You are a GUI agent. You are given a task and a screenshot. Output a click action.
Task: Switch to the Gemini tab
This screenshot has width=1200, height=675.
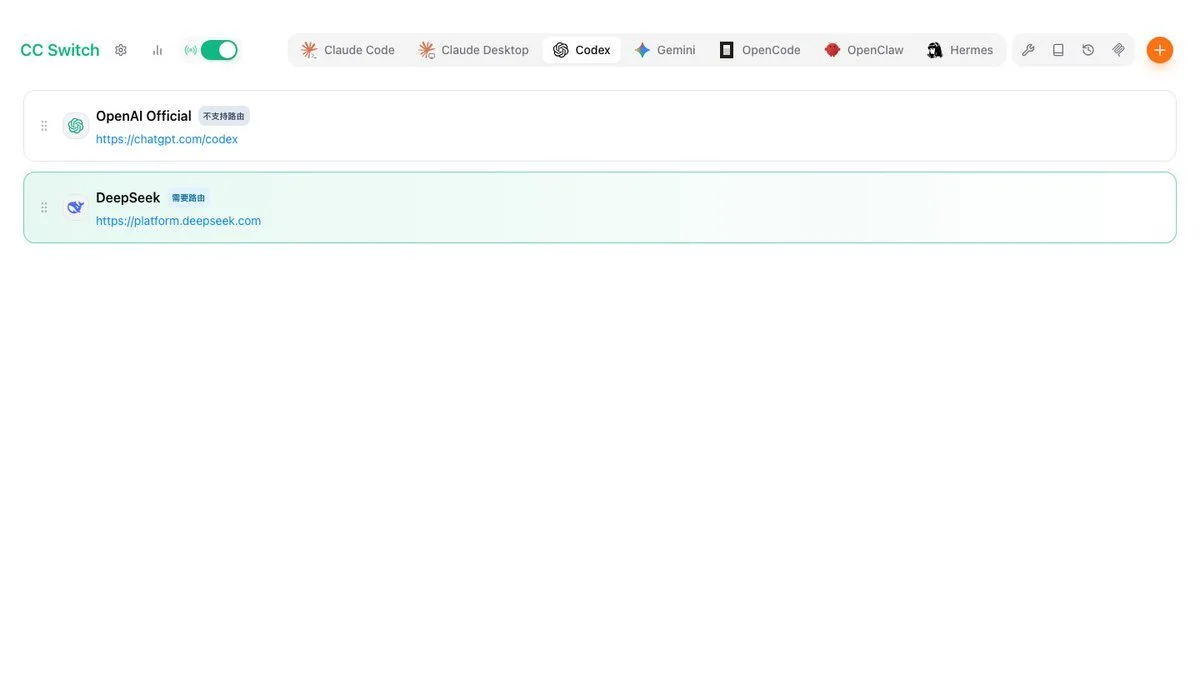click(x=665, y=50)
